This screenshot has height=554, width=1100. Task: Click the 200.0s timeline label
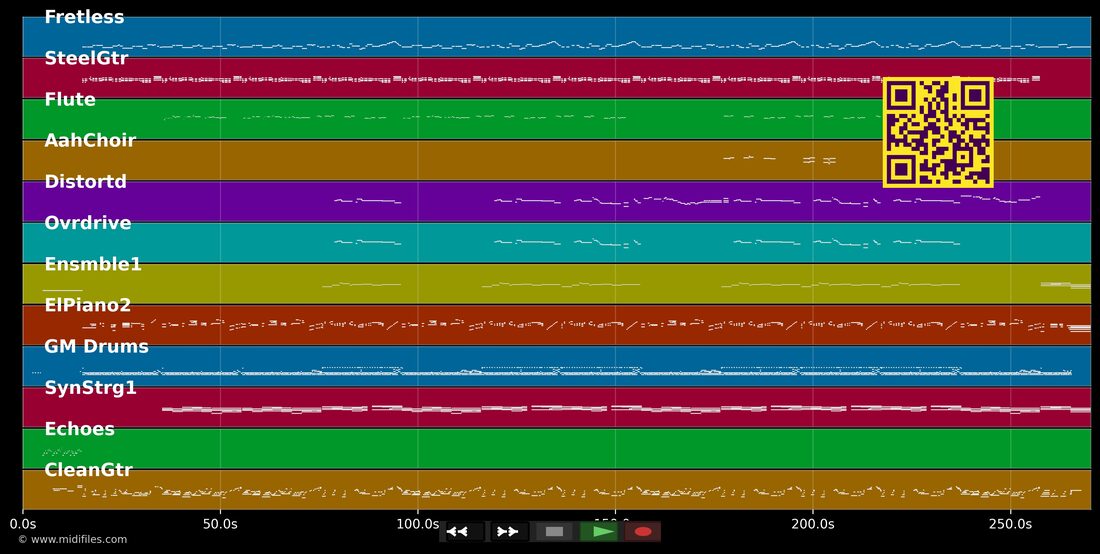click(x=813, y=524)
